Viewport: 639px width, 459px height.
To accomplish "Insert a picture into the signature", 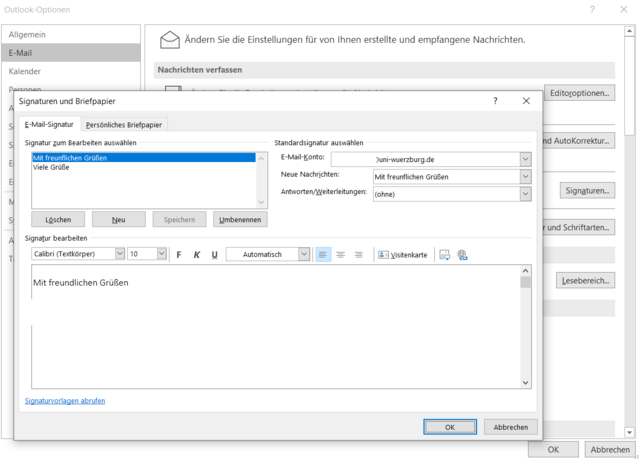I will [x=445, y=255].
